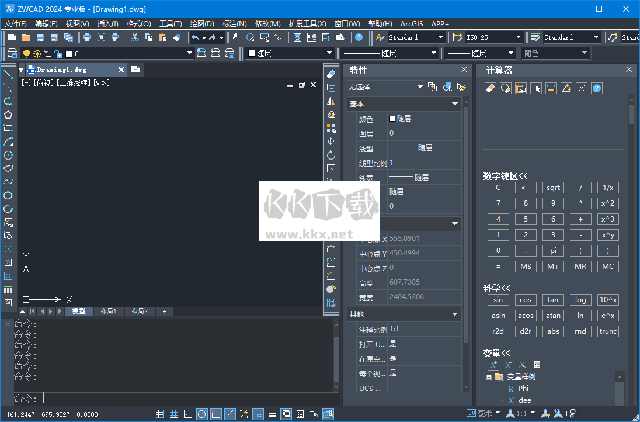Toggle Snap mode in status bar
Viewport: 640px width, 422px height.
click(x=160, y=414)
